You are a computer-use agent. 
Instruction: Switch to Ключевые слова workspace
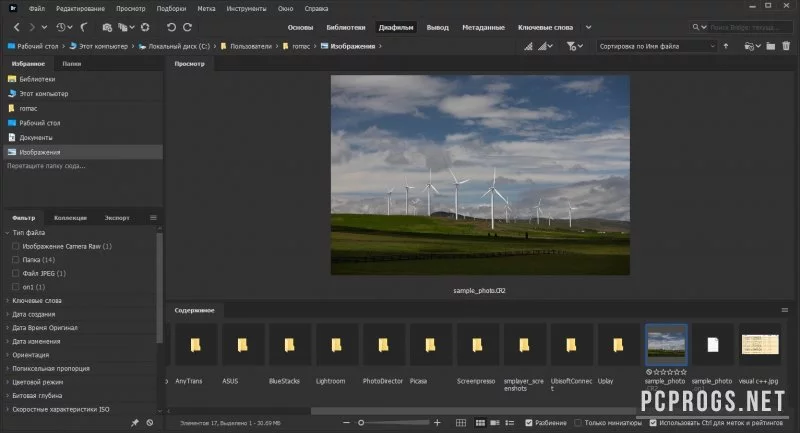point(545,28)
